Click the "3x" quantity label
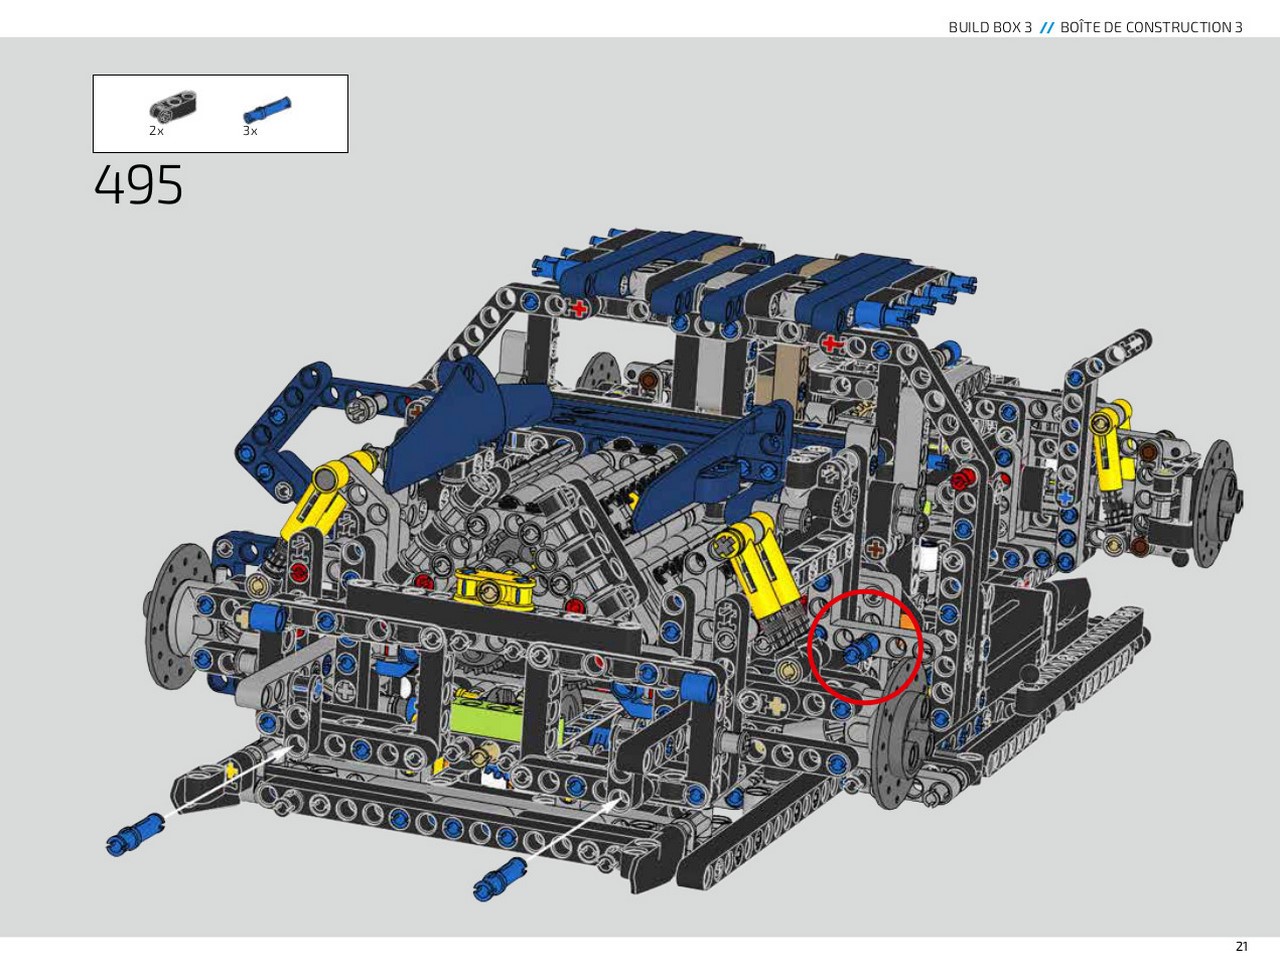 point(250,131)
